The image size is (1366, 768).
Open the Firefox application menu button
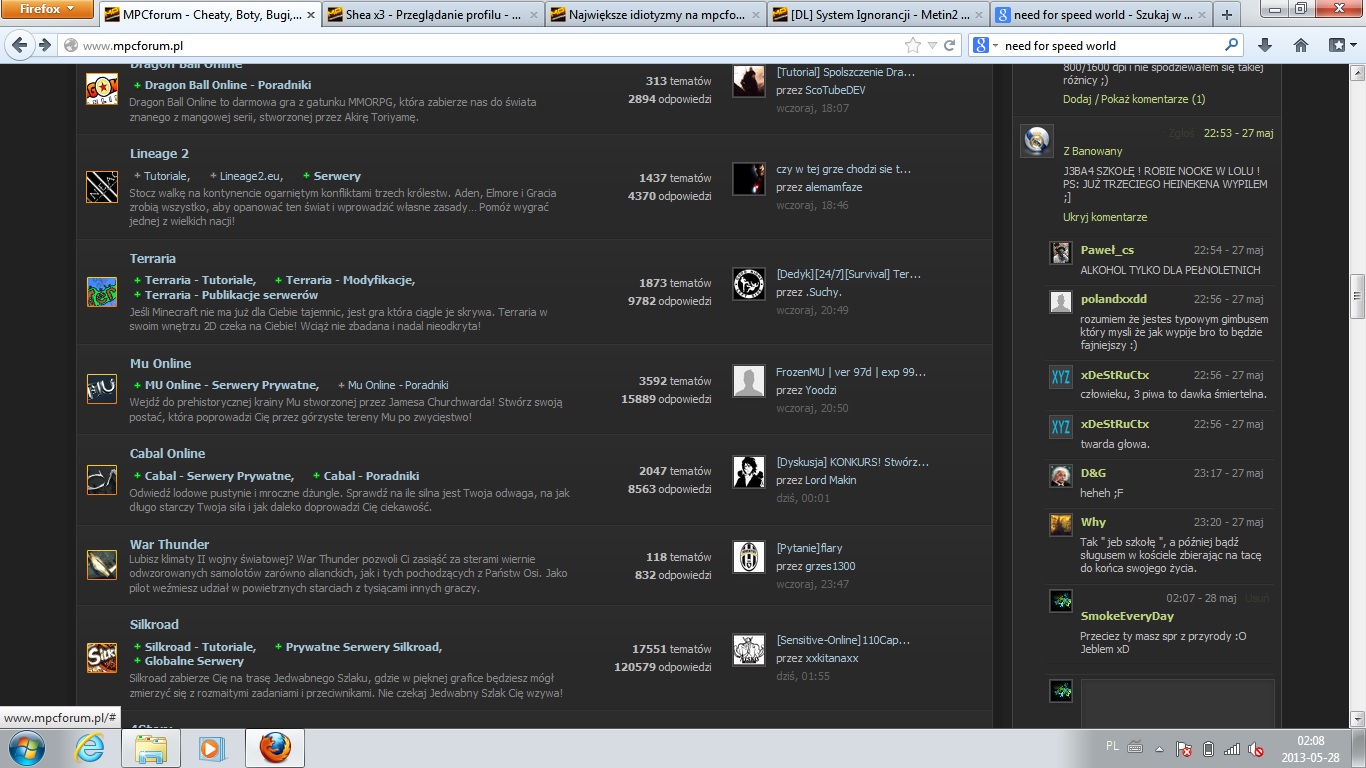tap(47, 9)
